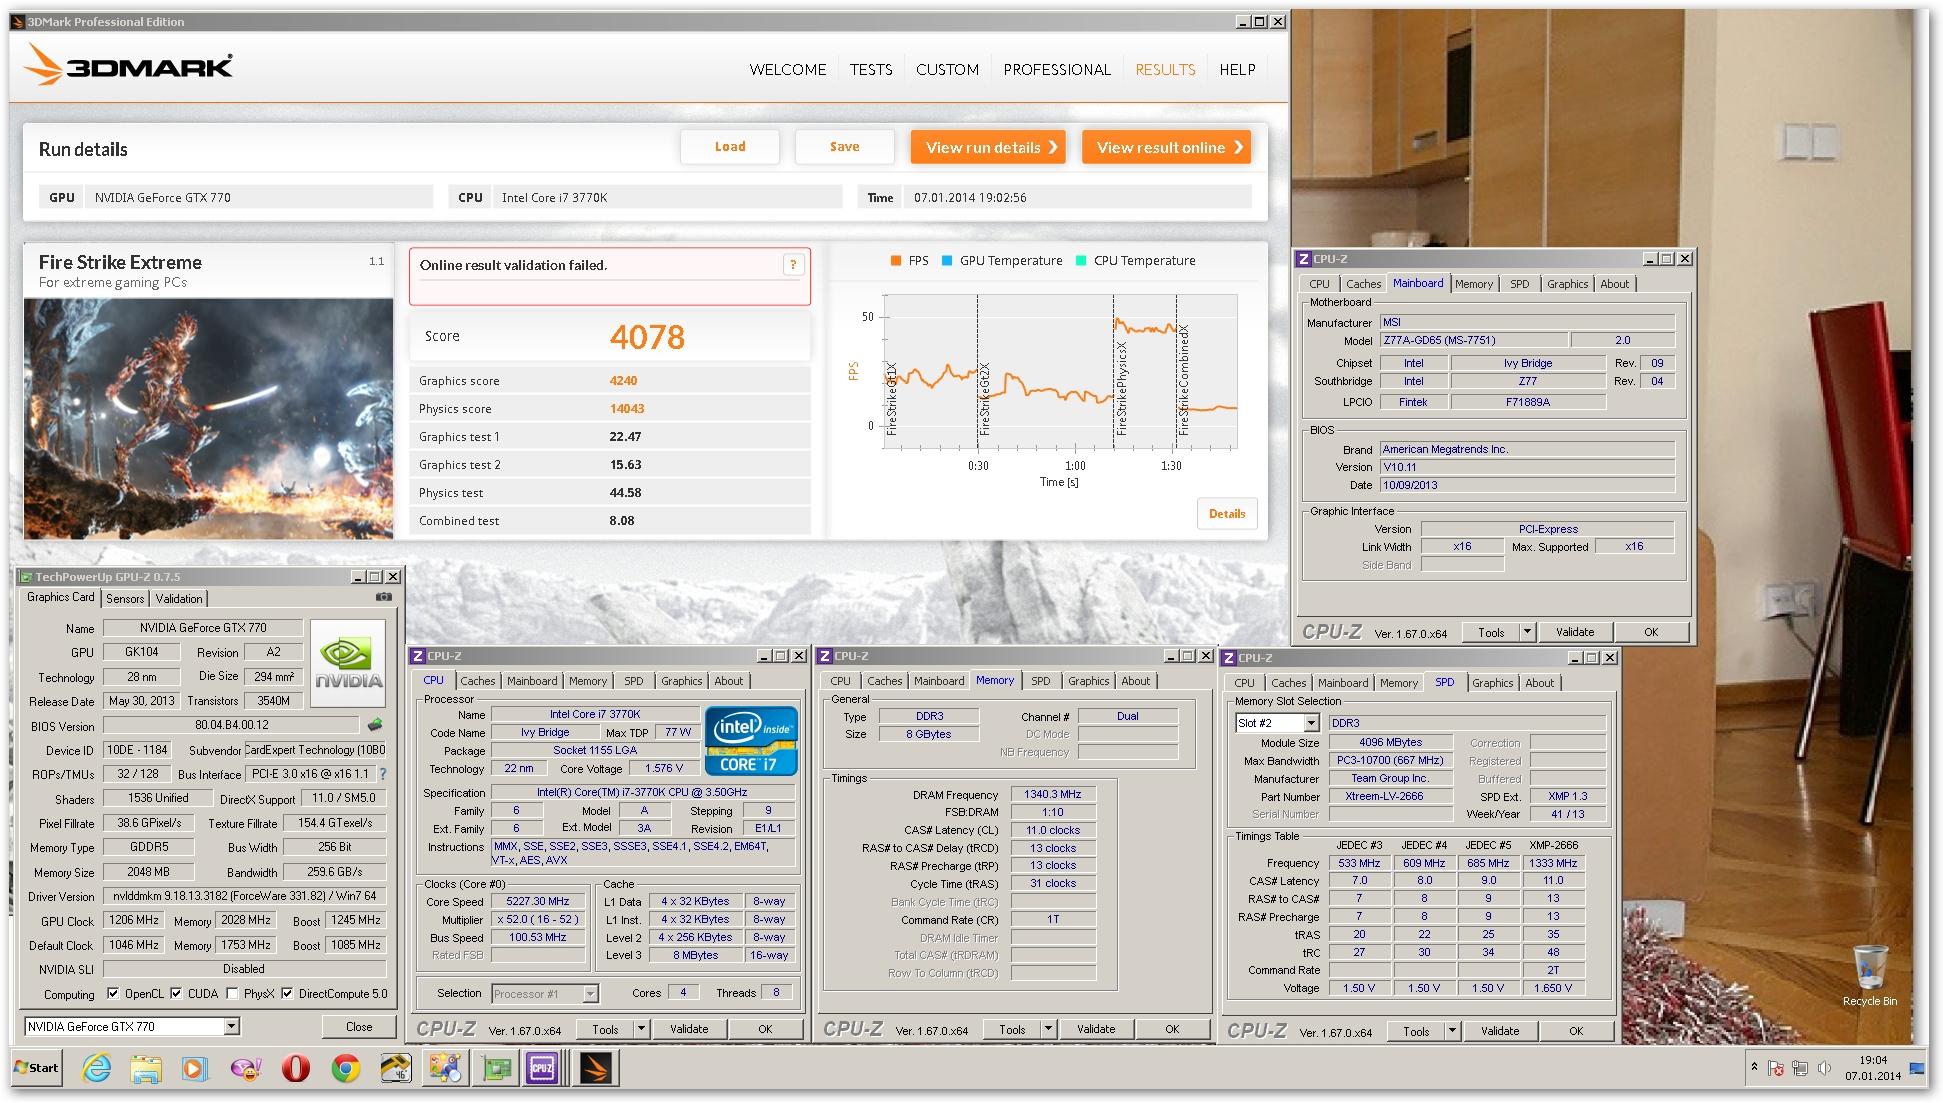Image resolution: width=1943 pixels, height=1103 pixels.
Task: Click the Details button under the chart
Action: tap(1227, 514)
